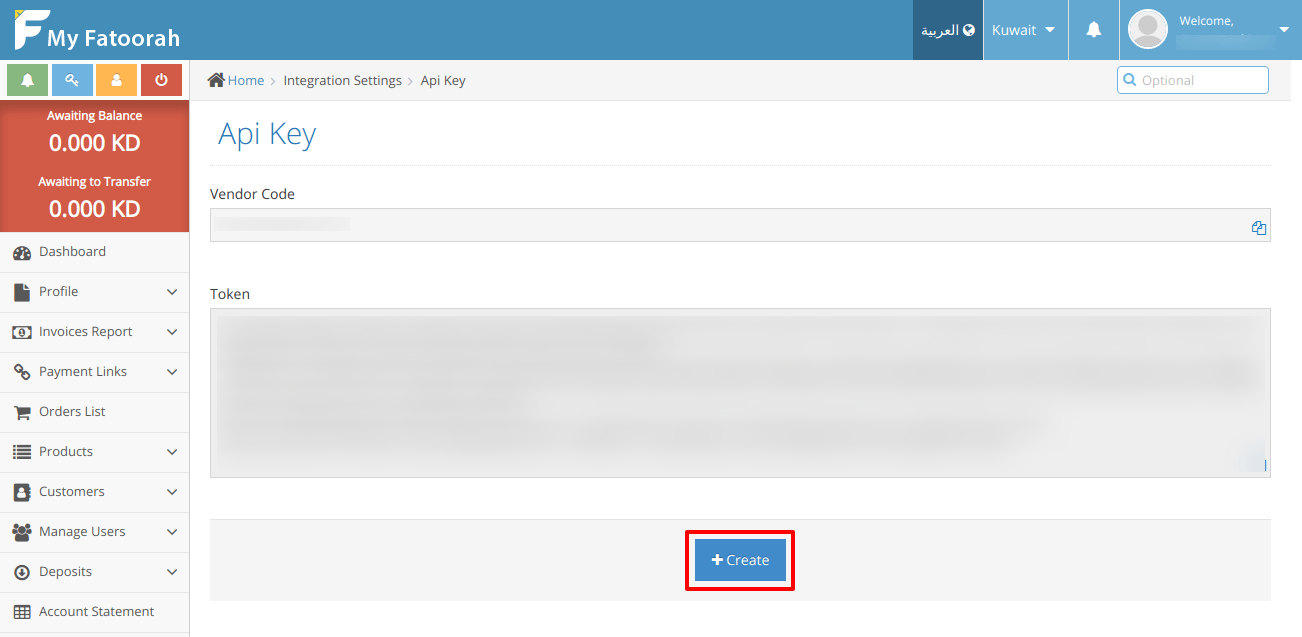Select Products menu item
The width and height of the screenshot is (1302, 637).
(94, 452)
